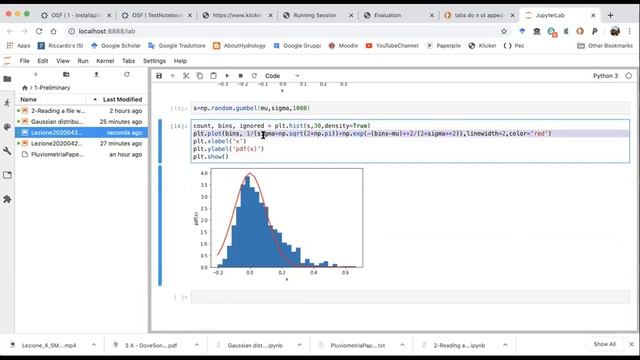Open the AboutHydrology bookmark

click(240, 46)
